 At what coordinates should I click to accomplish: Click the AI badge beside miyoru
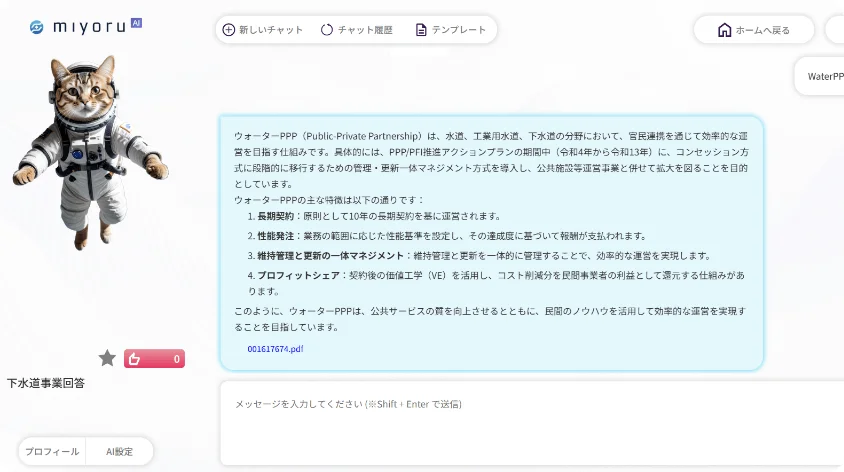(136, 23)
